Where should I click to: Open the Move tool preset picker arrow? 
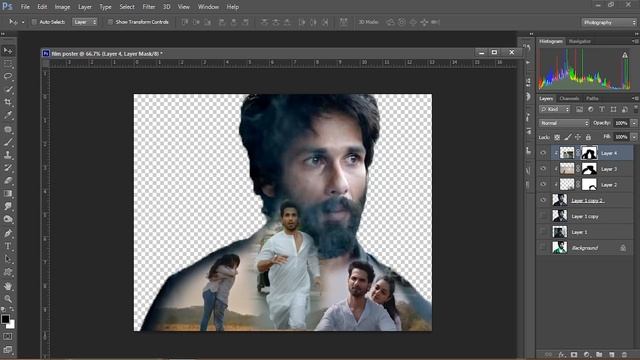pyautogui.click(x=23, y=22)
